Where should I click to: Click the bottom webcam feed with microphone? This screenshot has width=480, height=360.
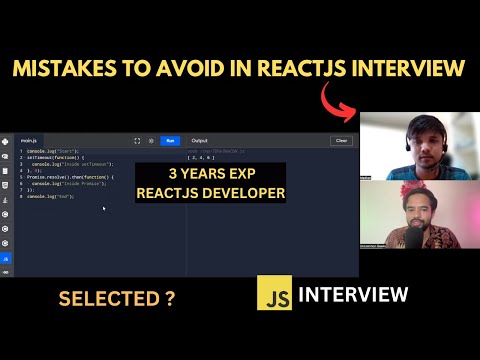point(420,214)
